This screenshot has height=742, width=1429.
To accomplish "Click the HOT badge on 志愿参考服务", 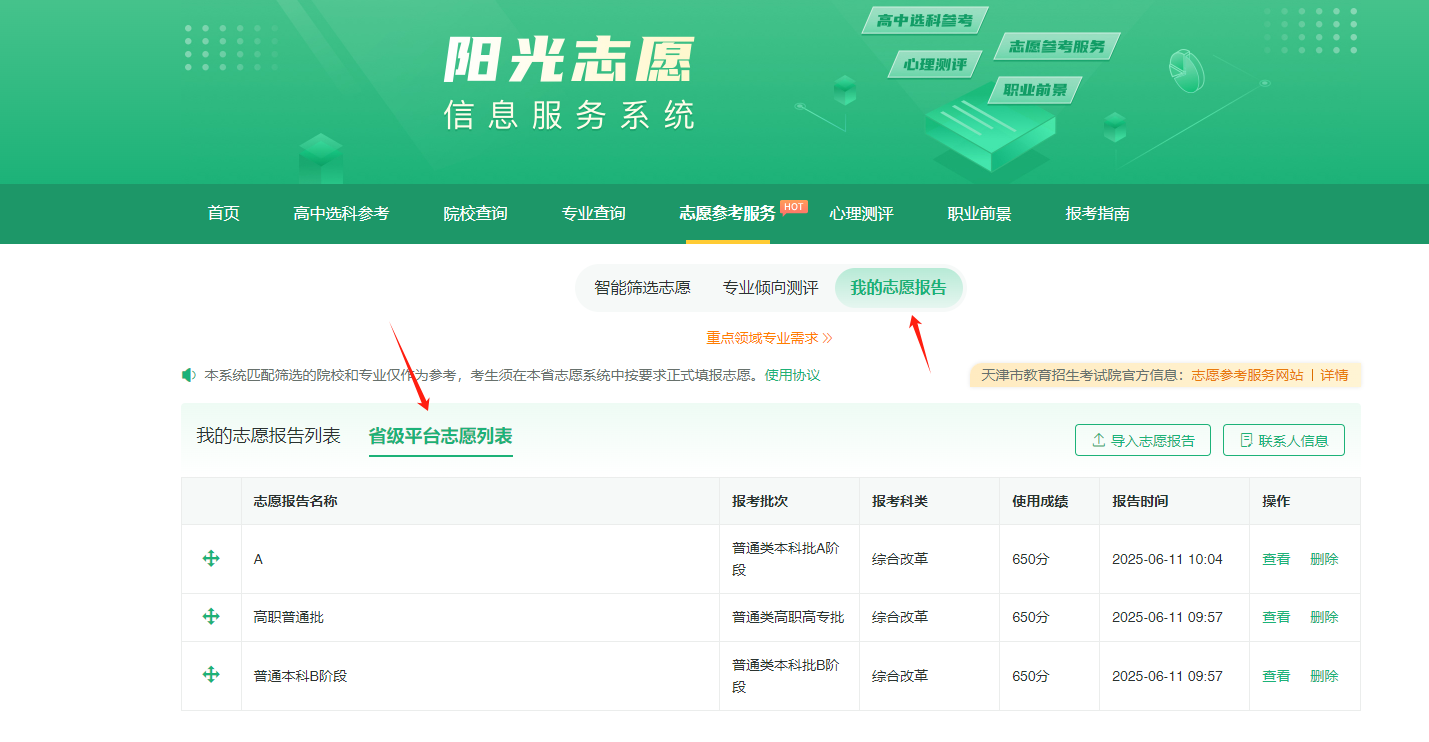I will tap(794, 206).
